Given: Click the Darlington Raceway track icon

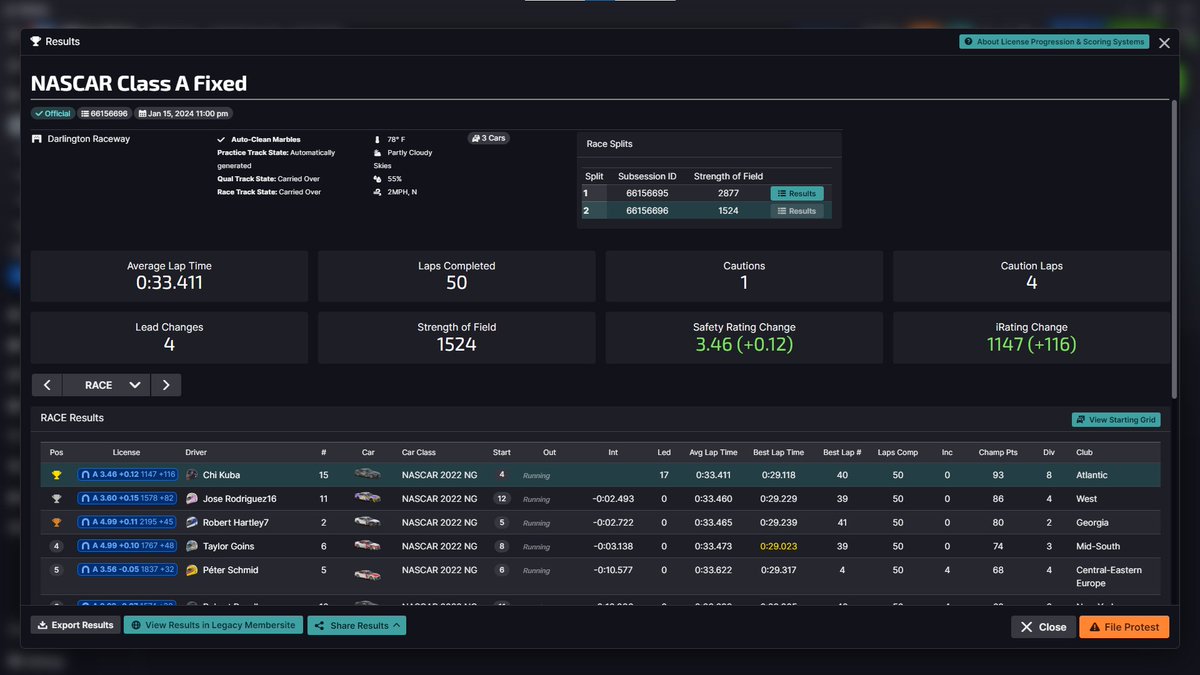Looking at the screenshot, I should pos(37,139).
